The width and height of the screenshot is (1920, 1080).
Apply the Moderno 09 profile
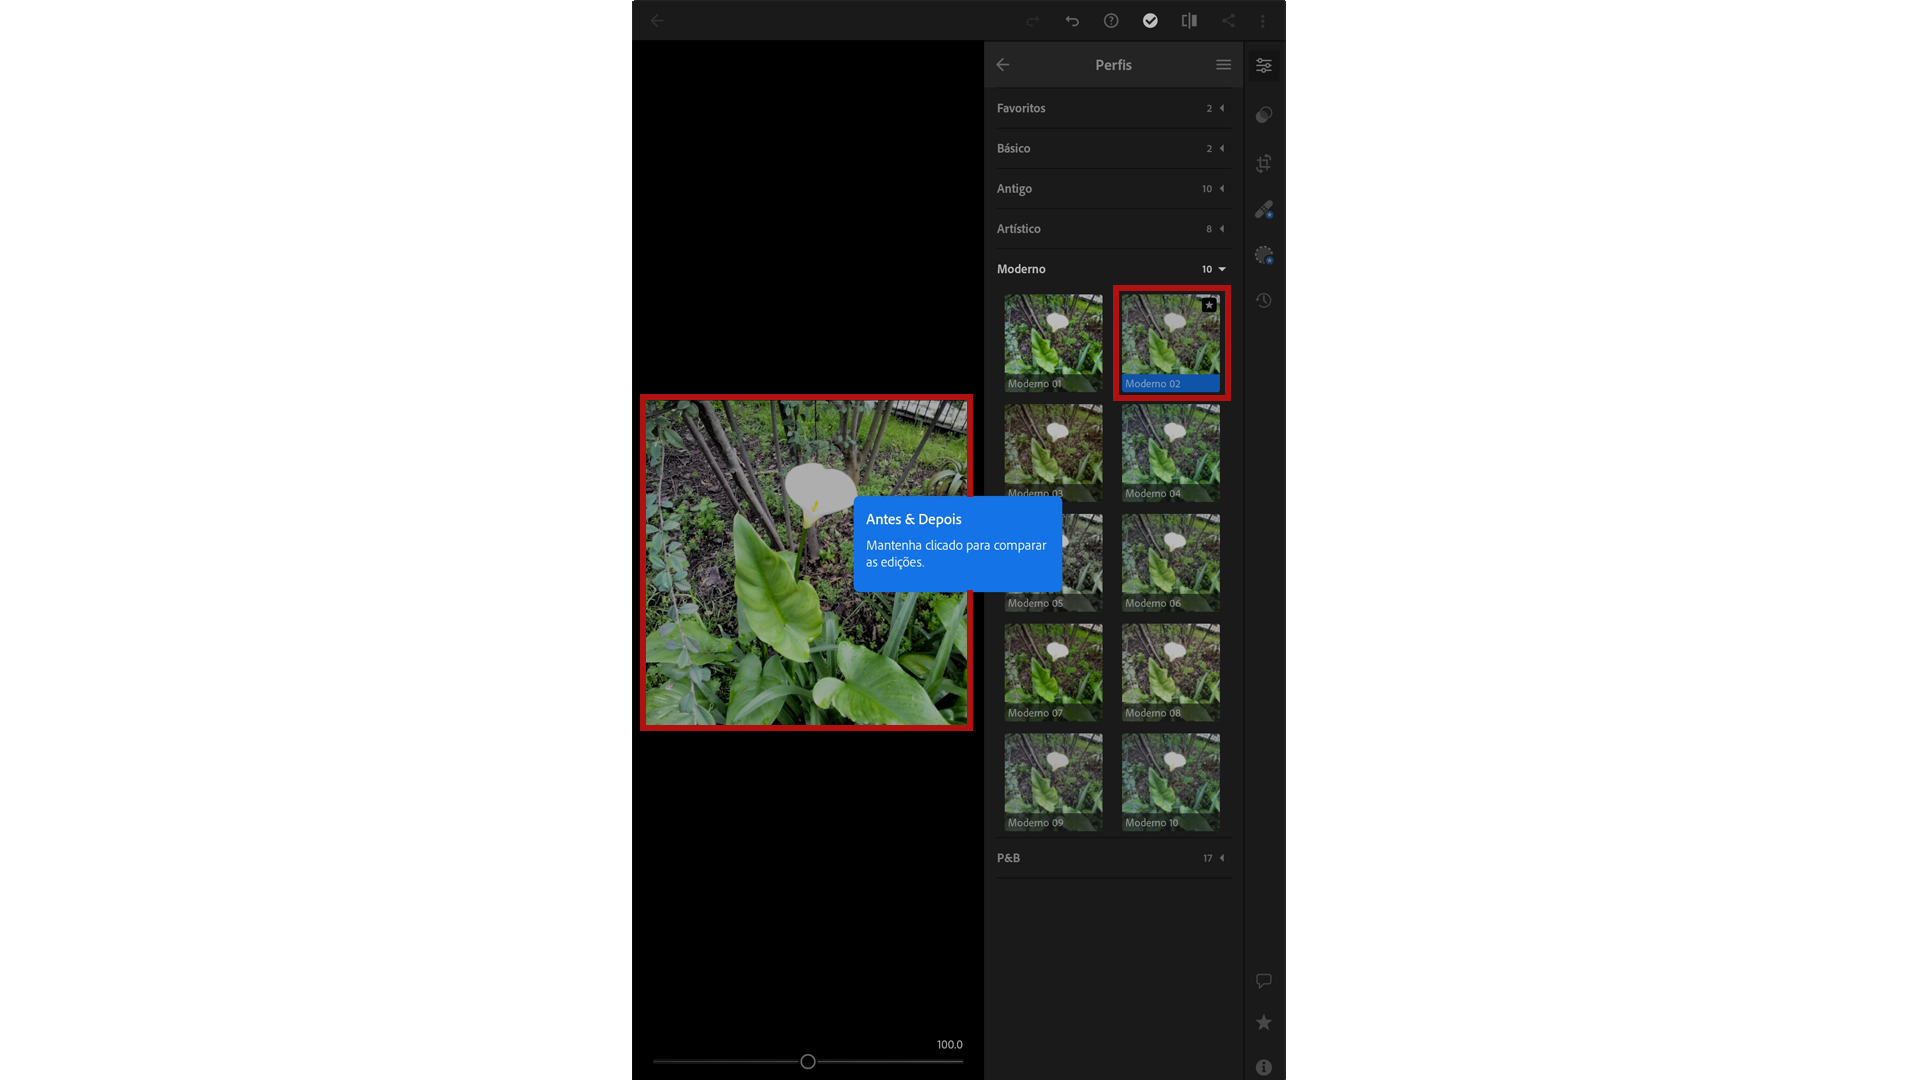tap(1053, 782)
